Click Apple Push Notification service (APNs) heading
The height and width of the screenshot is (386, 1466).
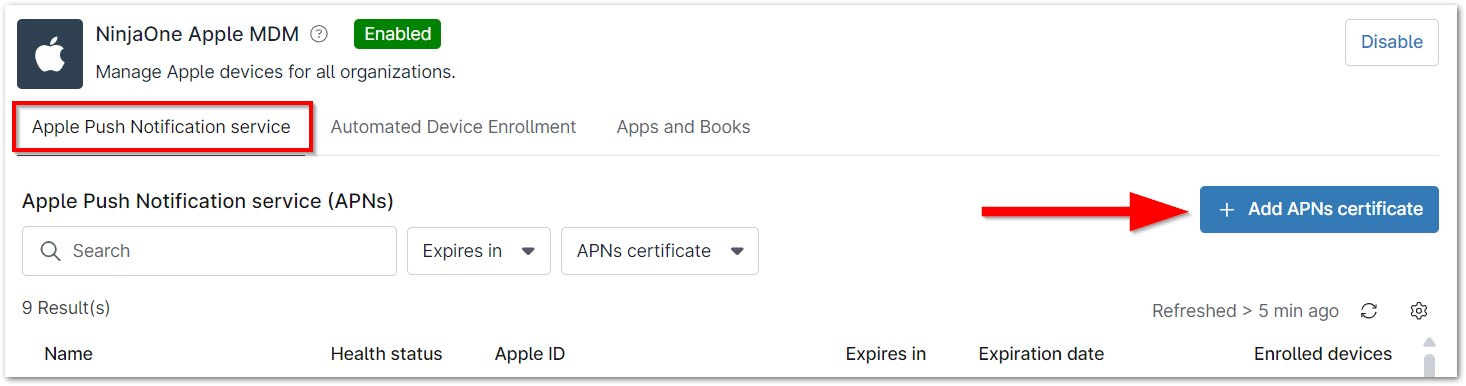pyautogui.click(x=208, y=201)
